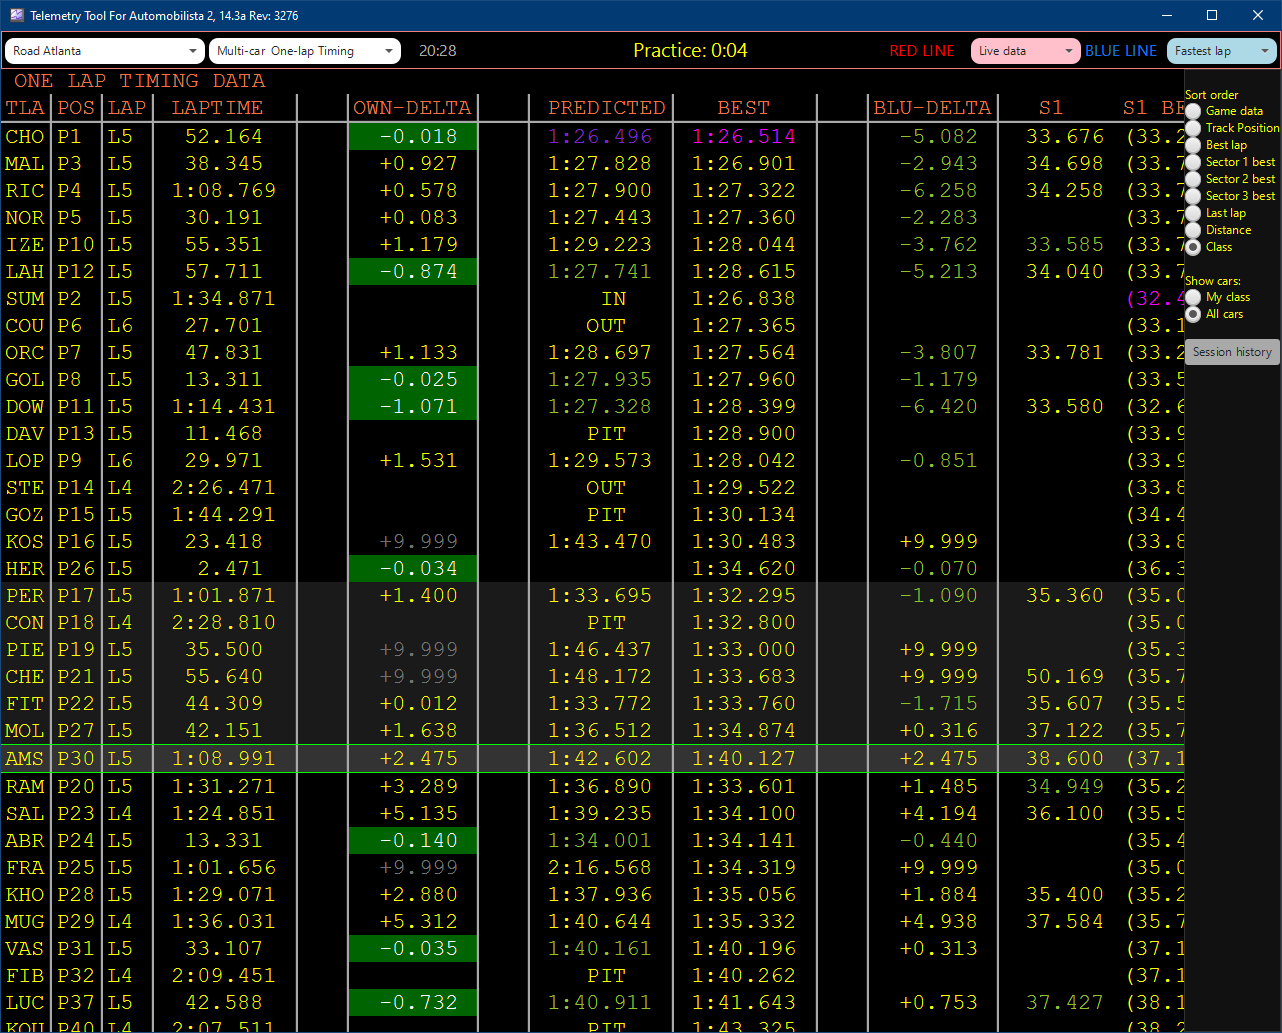Click the -0.034 delta for HER
This screenshot has width=1282, height=1033.
412,569
